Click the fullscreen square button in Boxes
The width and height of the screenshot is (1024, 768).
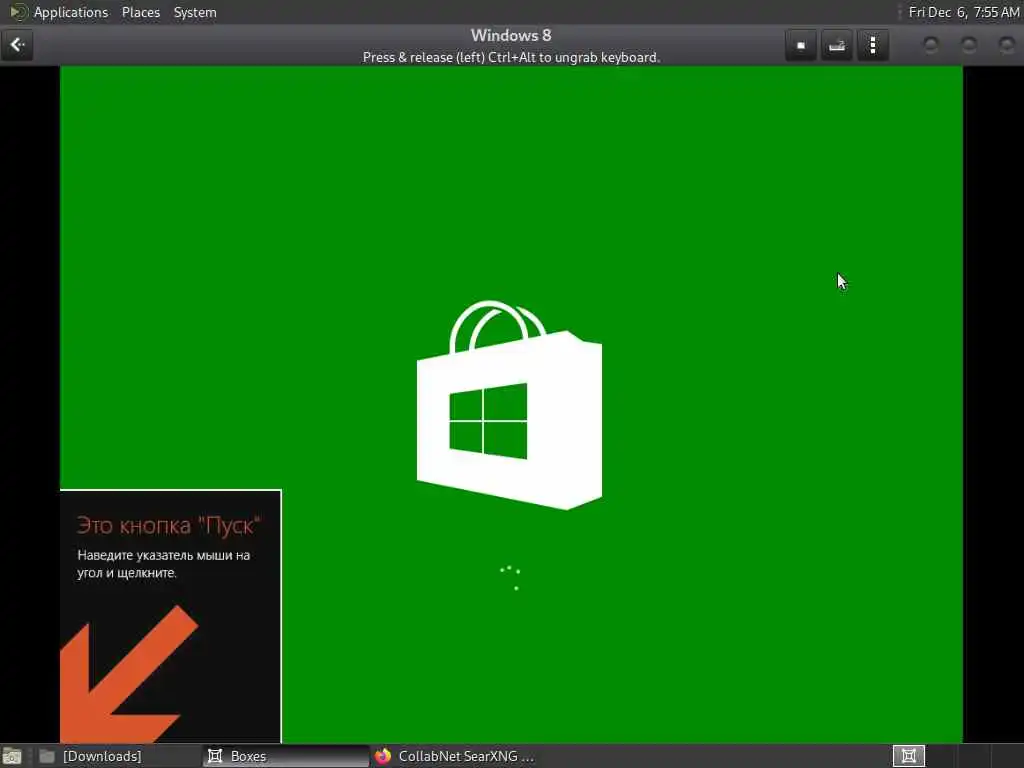(x=801, y=45)
